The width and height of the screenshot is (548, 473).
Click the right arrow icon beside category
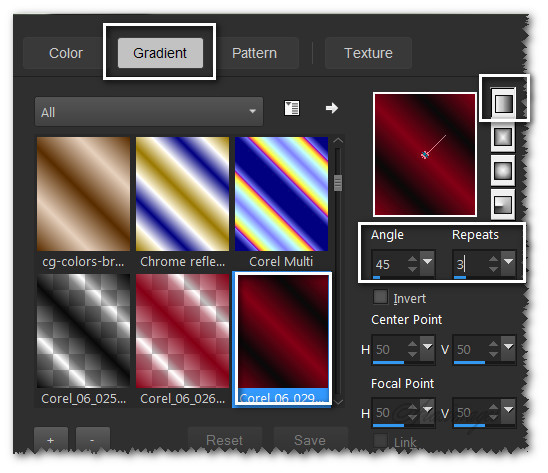click(x=332, y=108)
